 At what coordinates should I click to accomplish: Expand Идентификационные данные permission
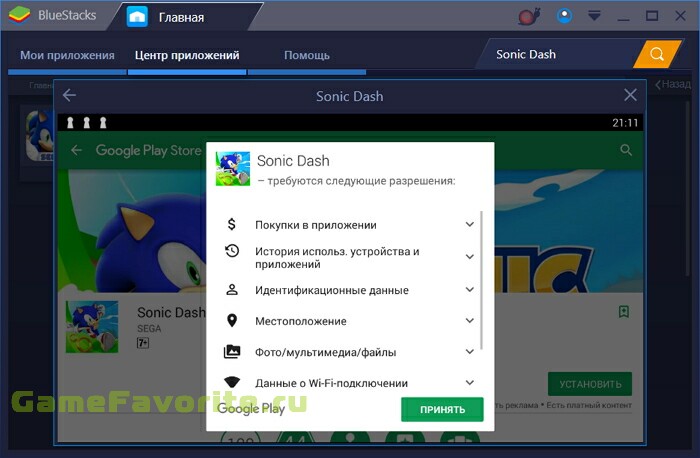pyautogui.click(x=470, y=290)
